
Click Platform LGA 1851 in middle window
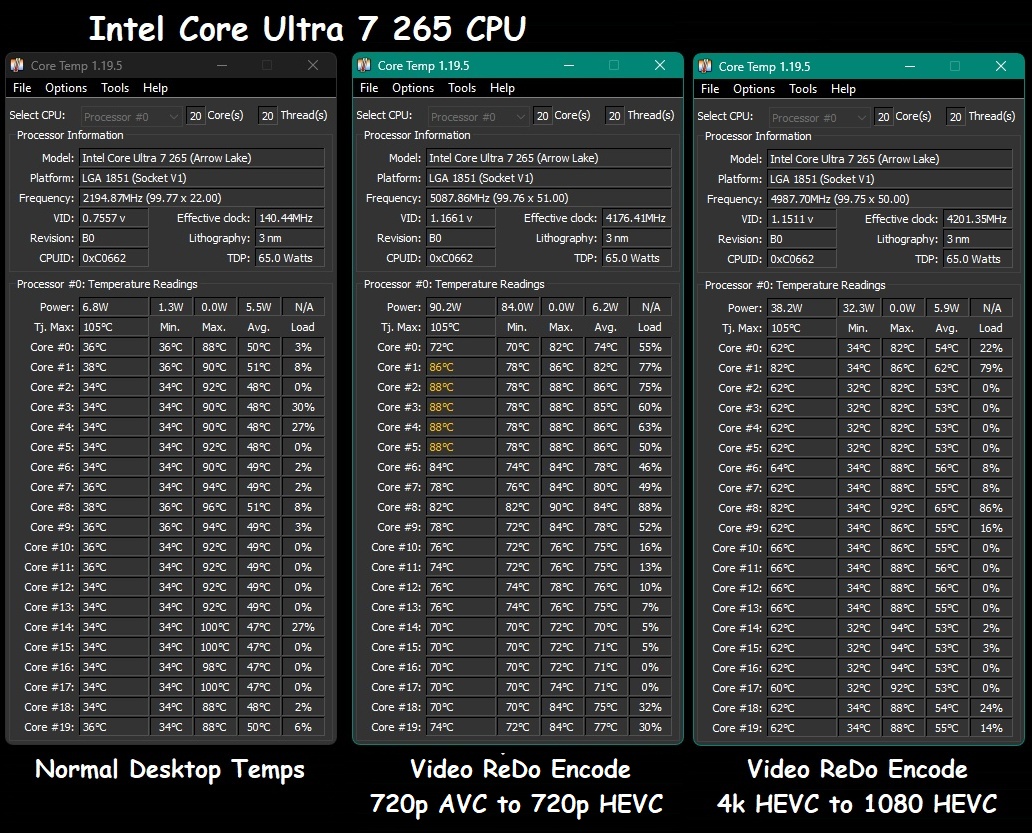550,178
